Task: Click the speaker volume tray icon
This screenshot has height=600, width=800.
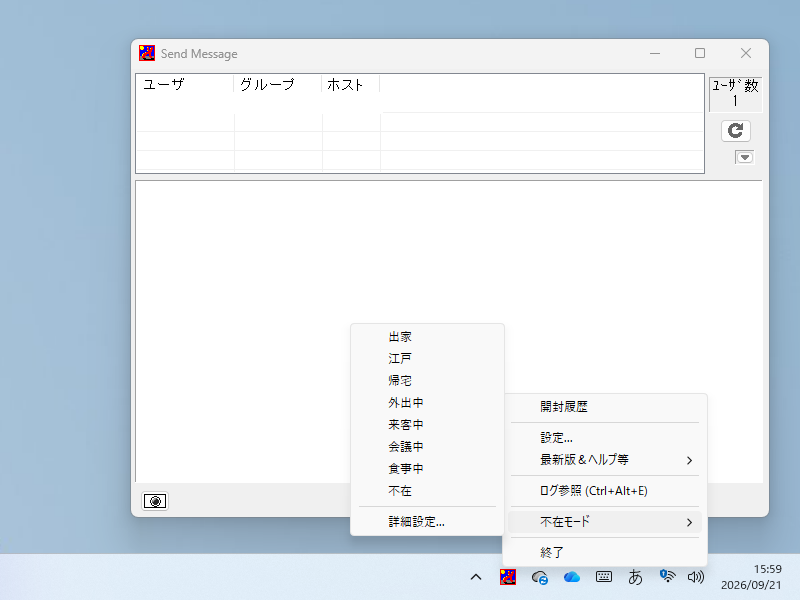Action: point(695,577)
